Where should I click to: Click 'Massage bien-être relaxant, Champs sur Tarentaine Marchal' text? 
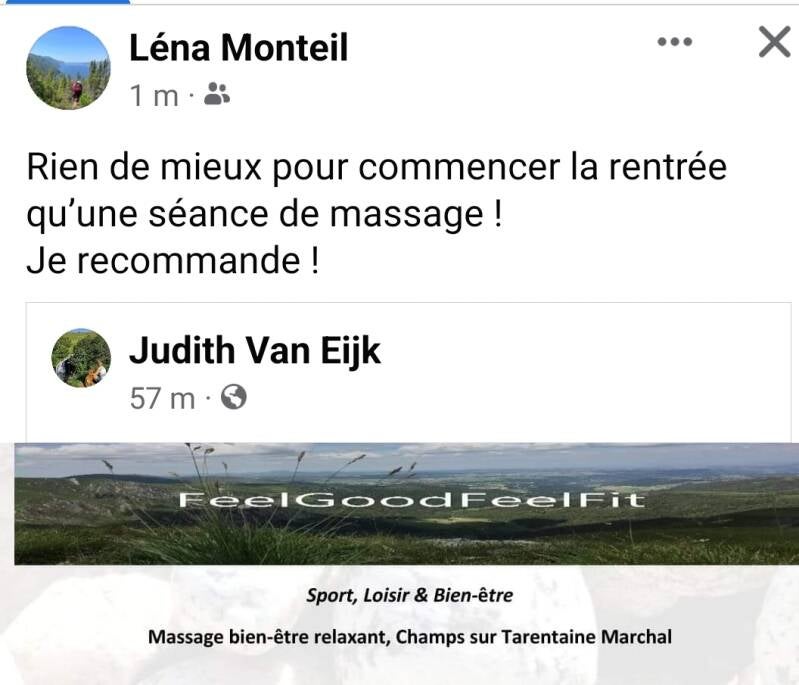pos(410,637)
